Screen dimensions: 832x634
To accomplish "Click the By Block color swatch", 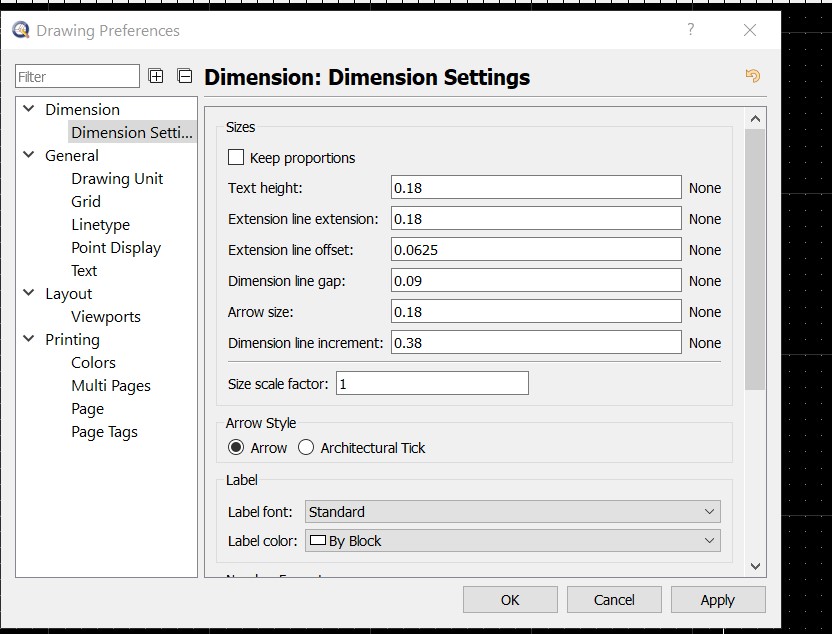I will [317, 540].
